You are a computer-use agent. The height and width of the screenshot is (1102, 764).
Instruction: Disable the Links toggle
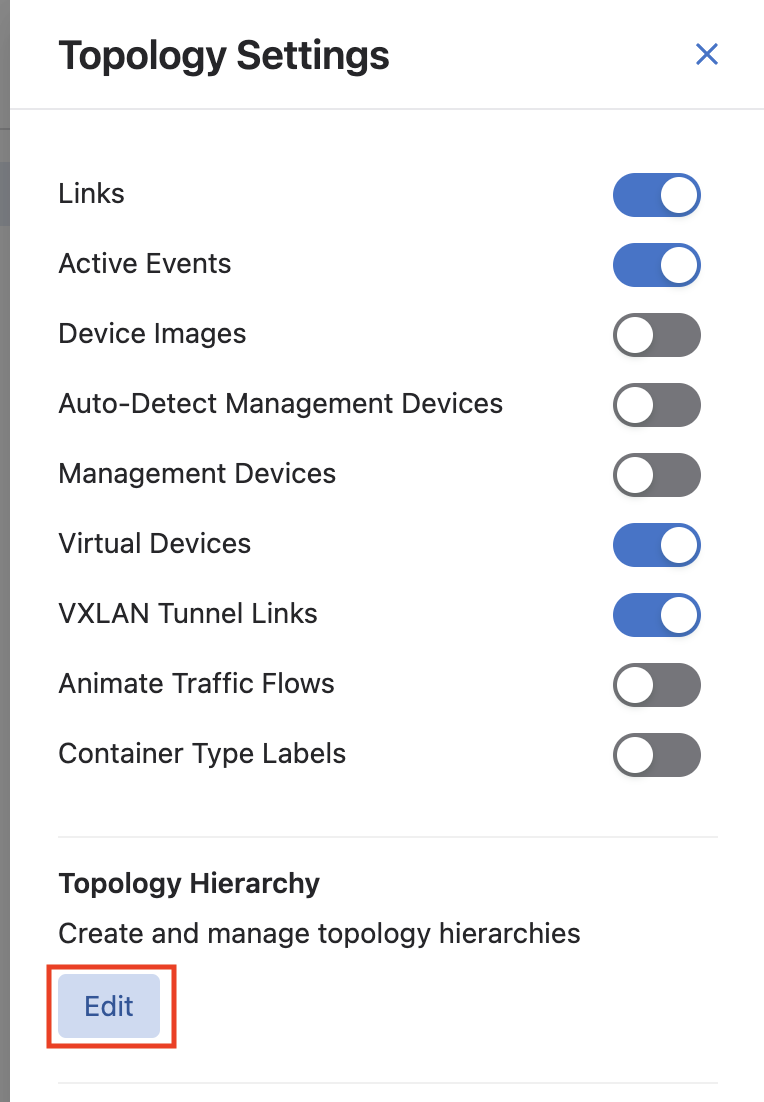point(656,195)
